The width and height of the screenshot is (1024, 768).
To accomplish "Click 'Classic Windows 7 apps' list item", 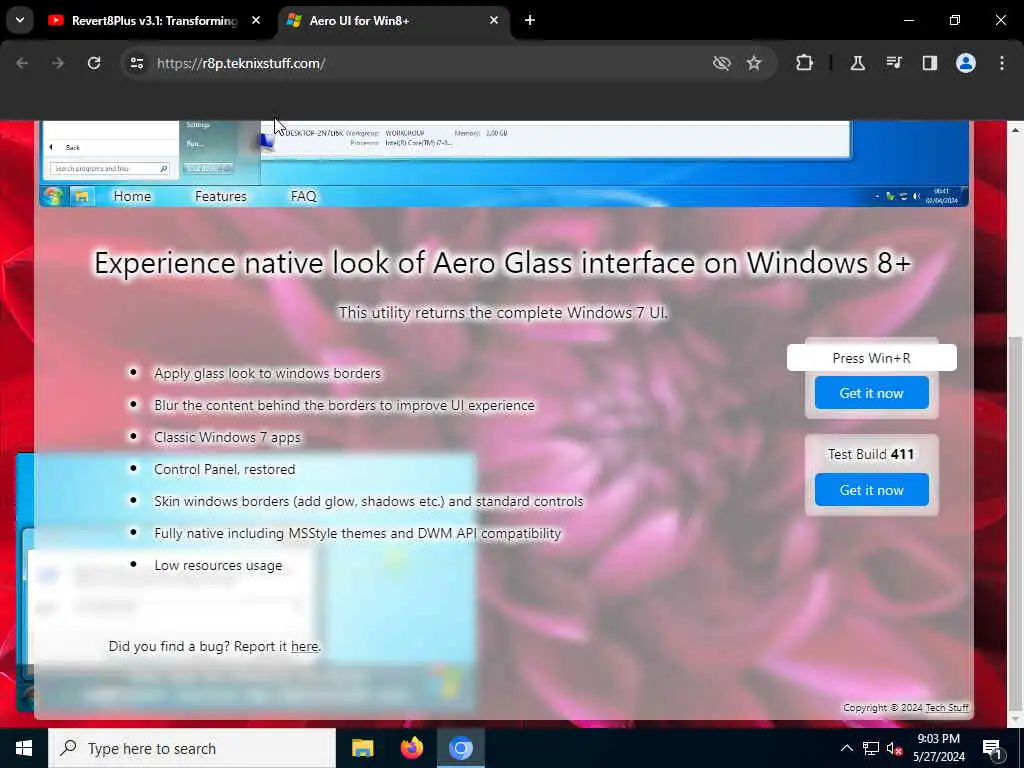I will pyautogui.click(x=227, y=438).
